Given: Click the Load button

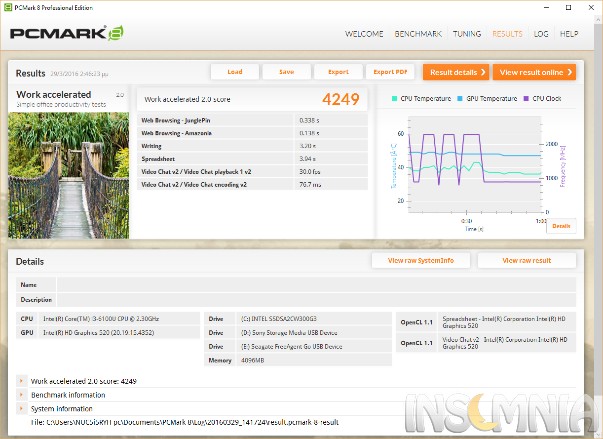Looking at the screenshot, I should [x=235, y=72].
